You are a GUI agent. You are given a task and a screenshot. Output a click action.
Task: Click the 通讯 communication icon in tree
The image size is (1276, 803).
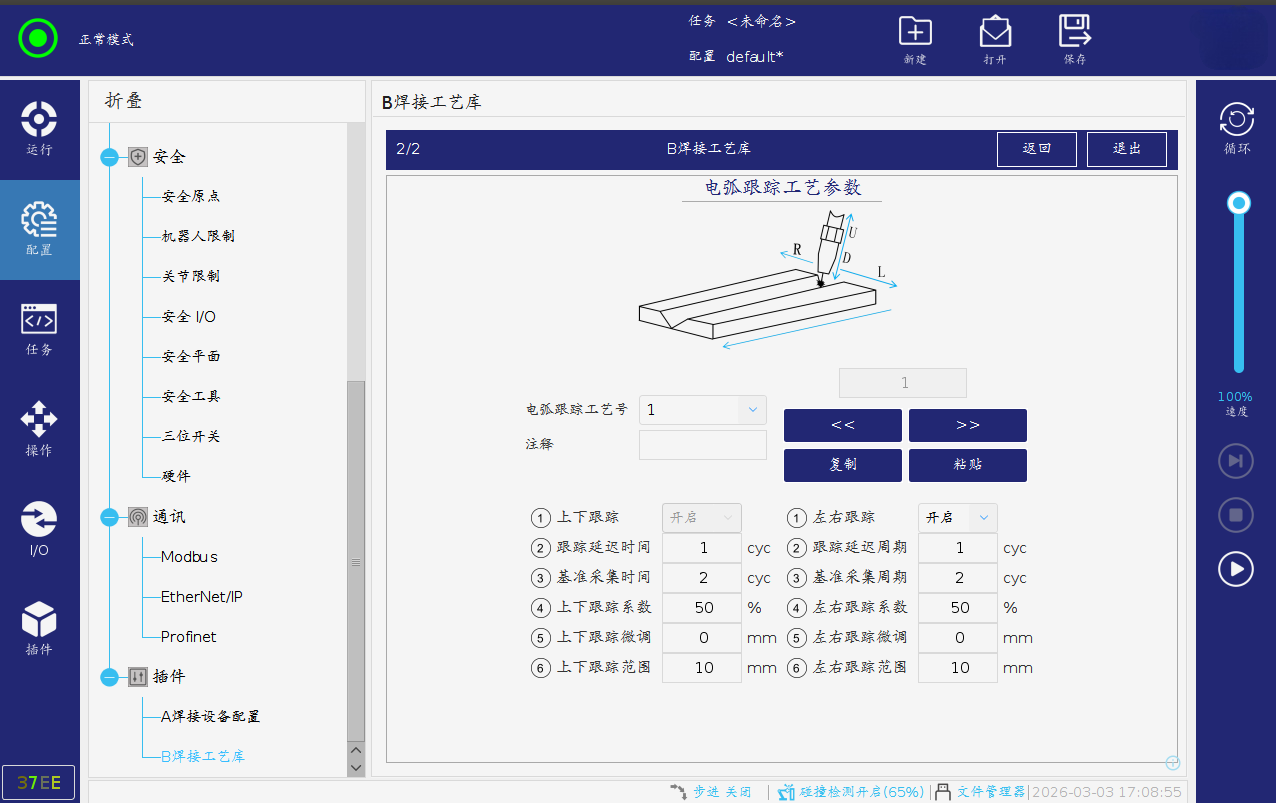(138, 517)
